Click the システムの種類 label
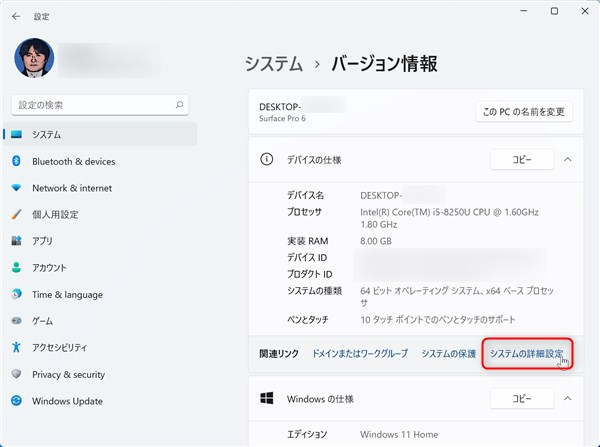Screen dimensions: 600x447 tap(315, 291)
